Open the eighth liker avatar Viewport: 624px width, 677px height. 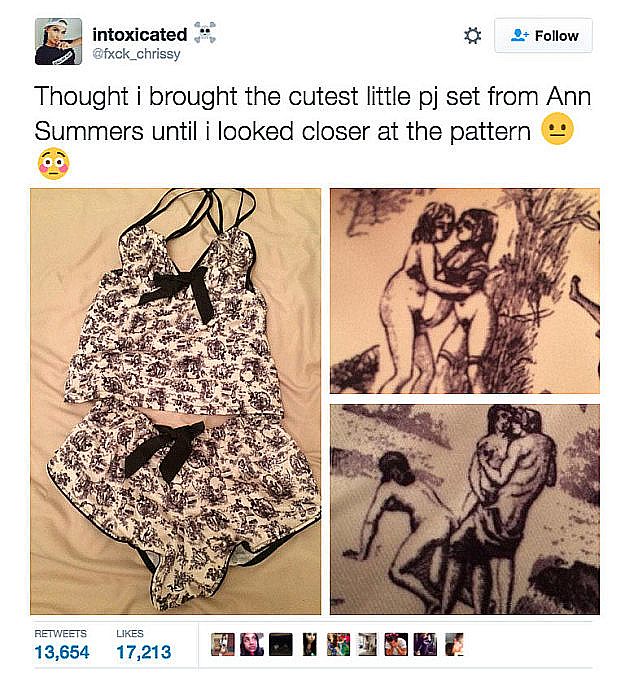pos(426,645)
